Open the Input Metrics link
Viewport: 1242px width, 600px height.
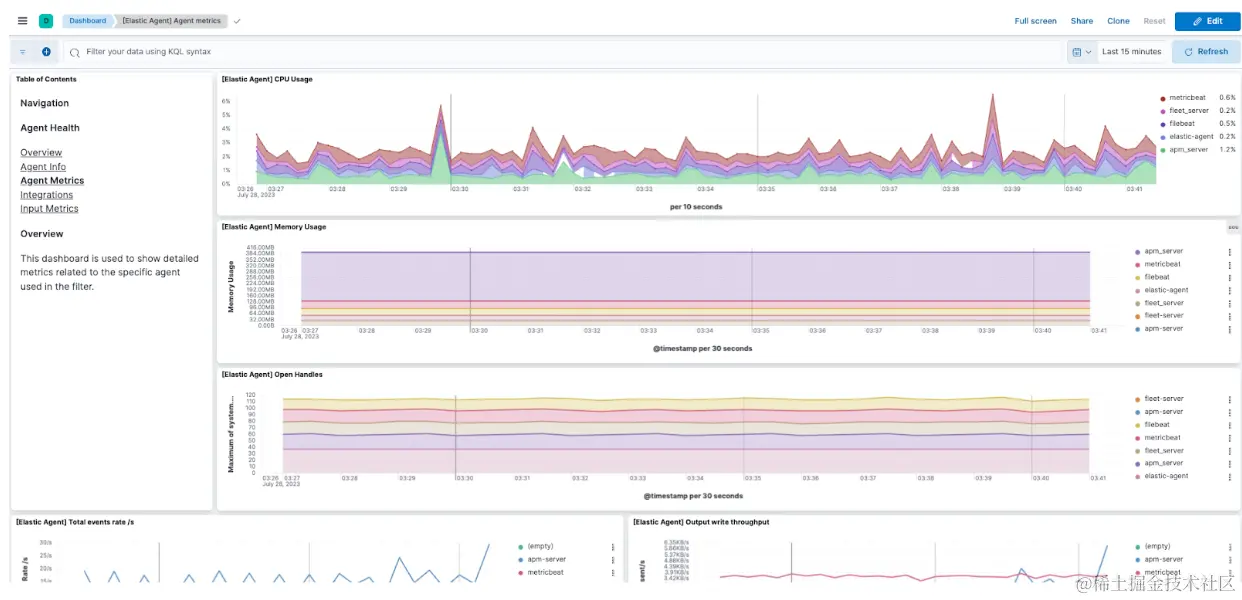49,209
